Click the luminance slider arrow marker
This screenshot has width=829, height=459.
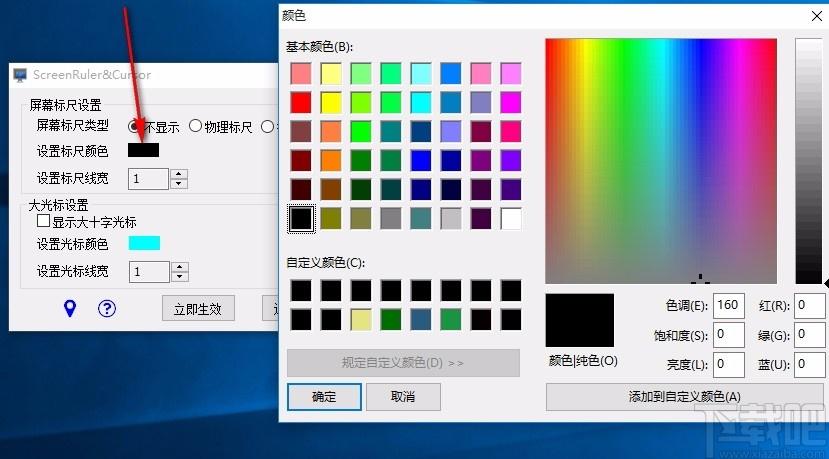(x=825, y=282)
